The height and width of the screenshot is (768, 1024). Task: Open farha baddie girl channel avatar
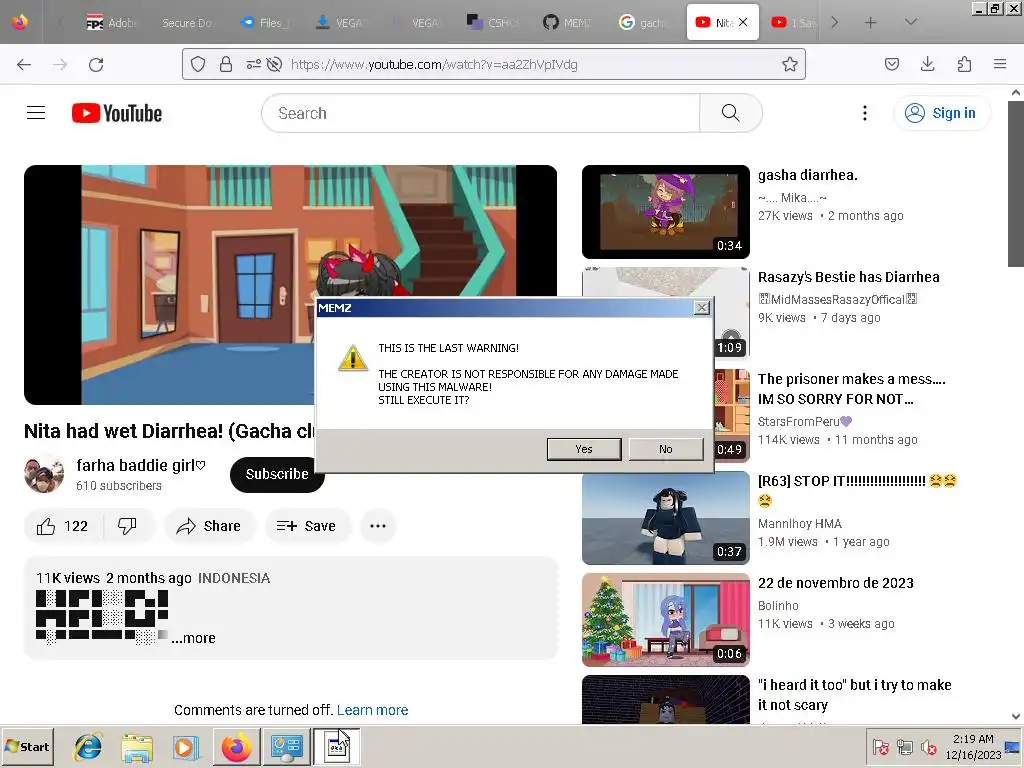click(44, 475)
